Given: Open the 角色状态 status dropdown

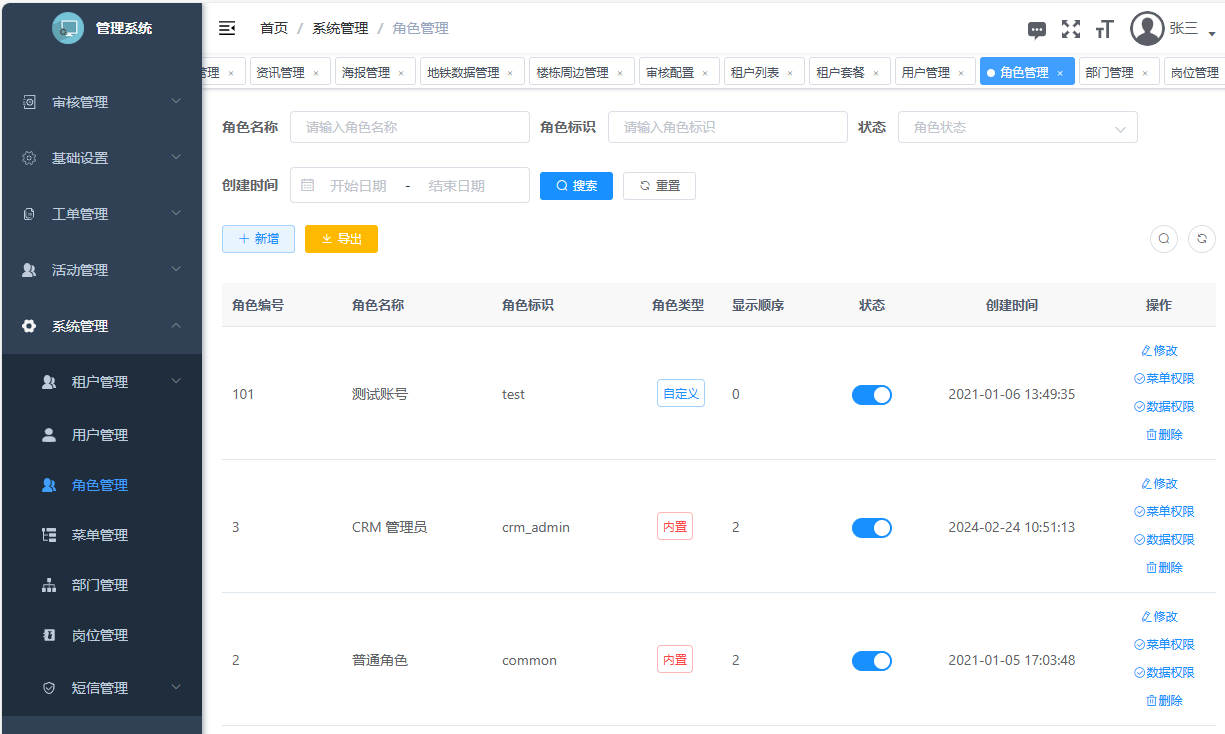Looking at the screenshot, I should (1017, 128).
